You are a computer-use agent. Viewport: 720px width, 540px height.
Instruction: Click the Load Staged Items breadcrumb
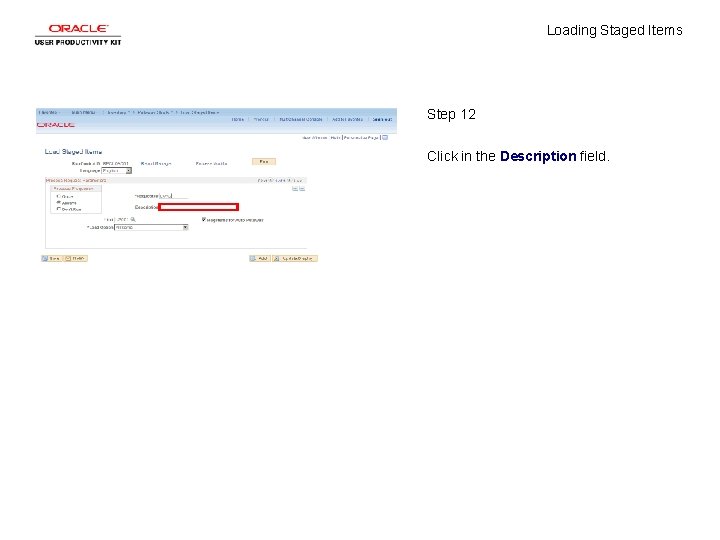pos(200,112)
